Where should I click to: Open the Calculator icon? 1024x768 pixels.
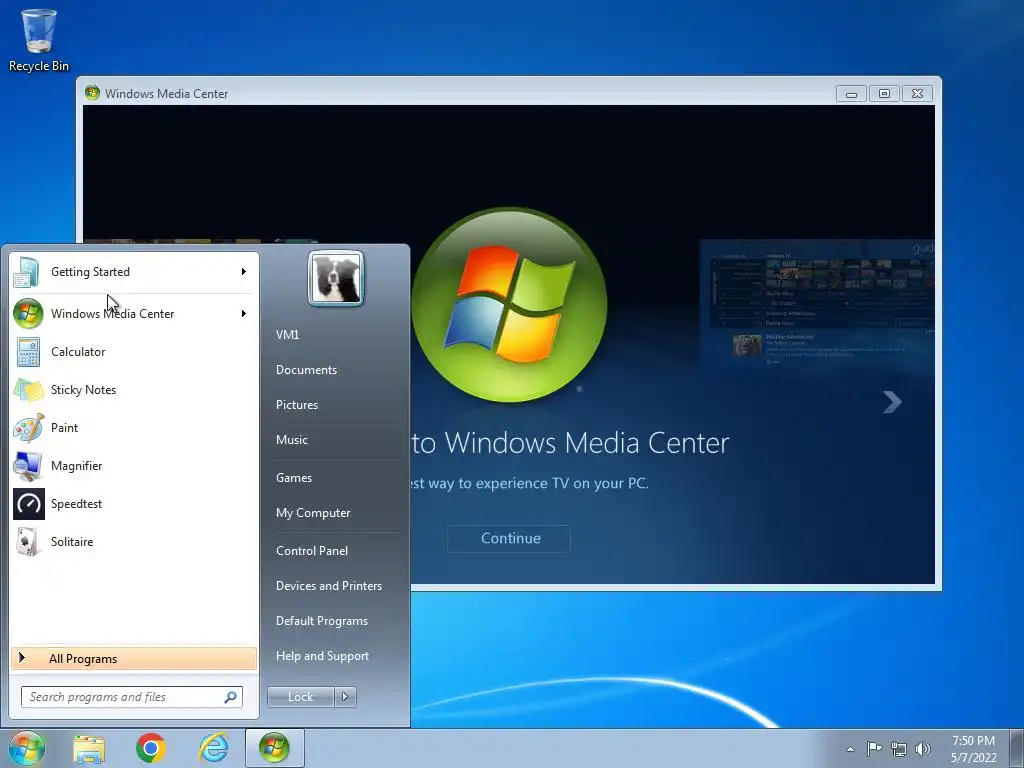(x=28, y=352)
